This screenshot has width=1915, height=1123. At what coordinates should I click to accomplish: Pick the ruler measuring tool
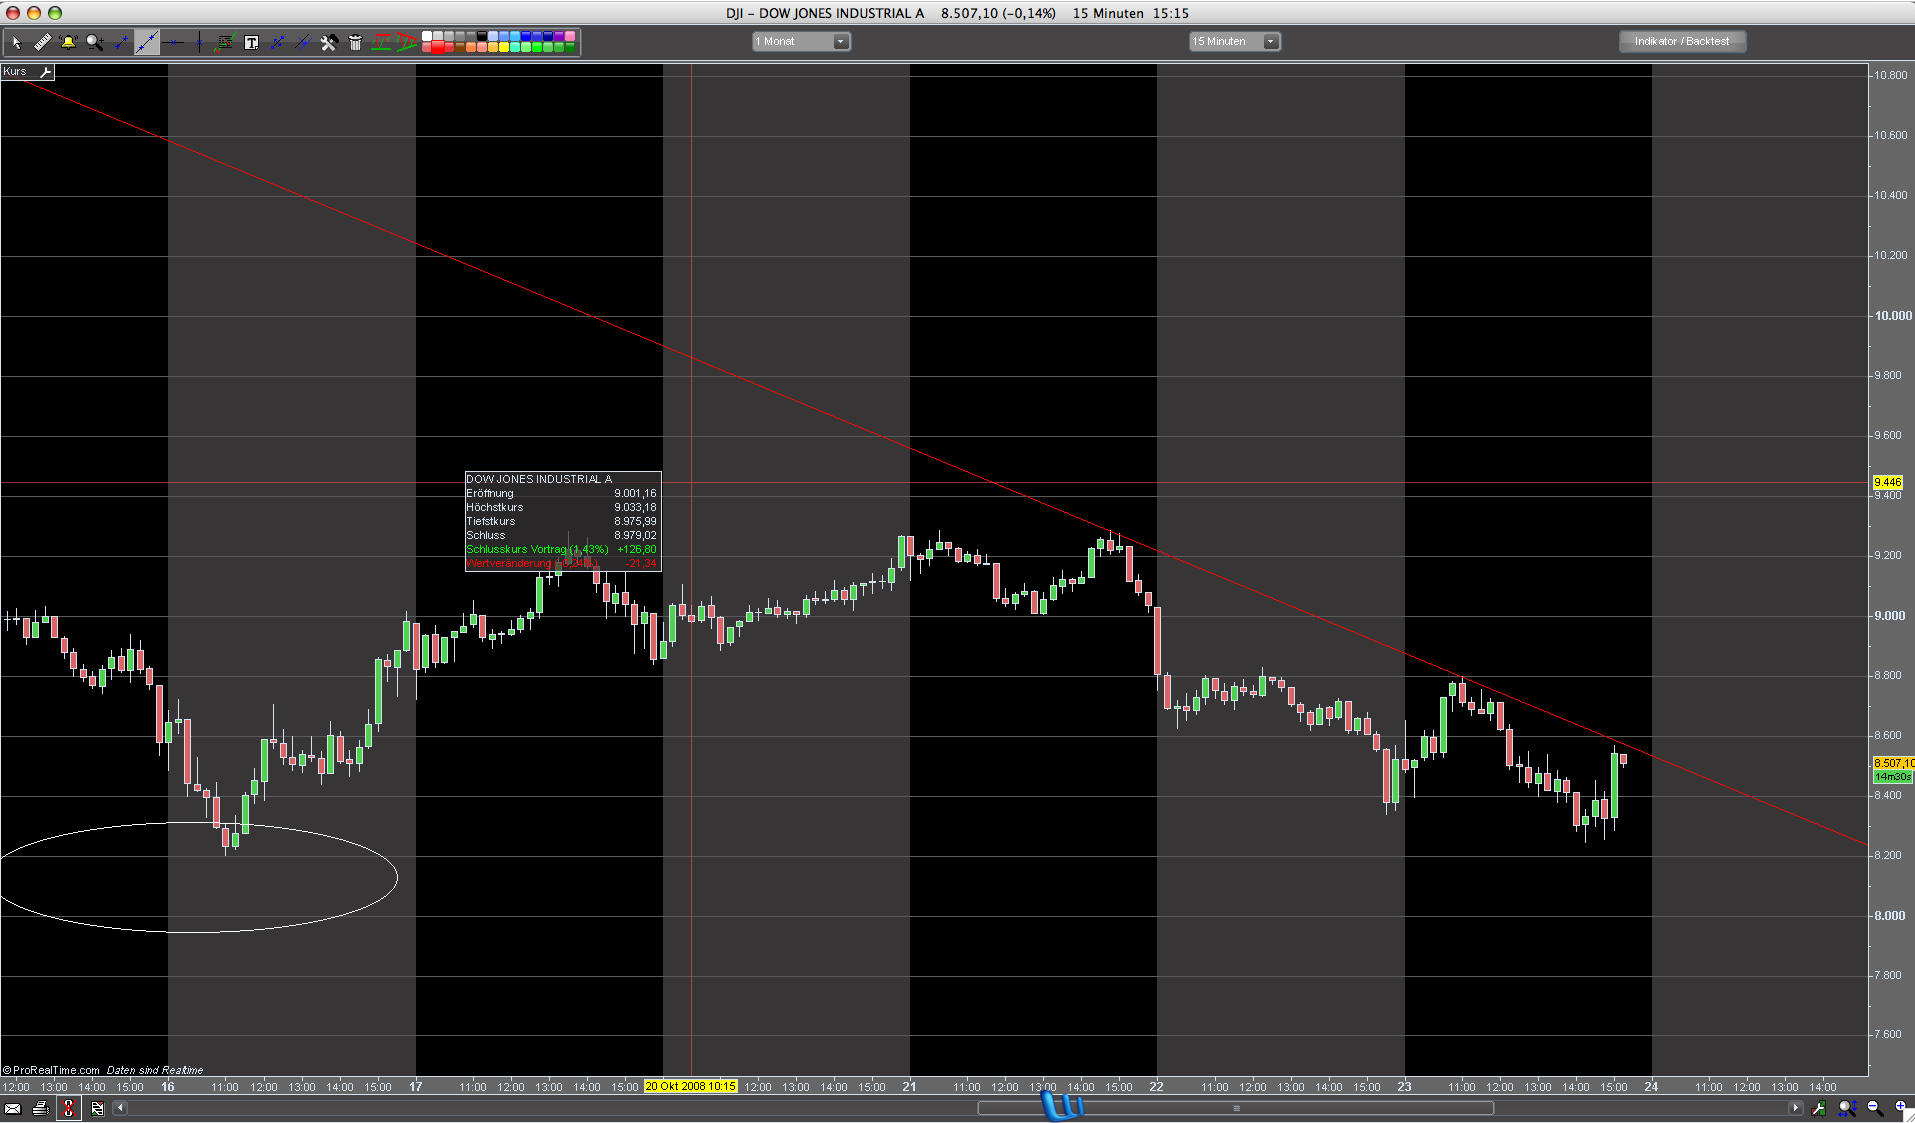(42, 42)
